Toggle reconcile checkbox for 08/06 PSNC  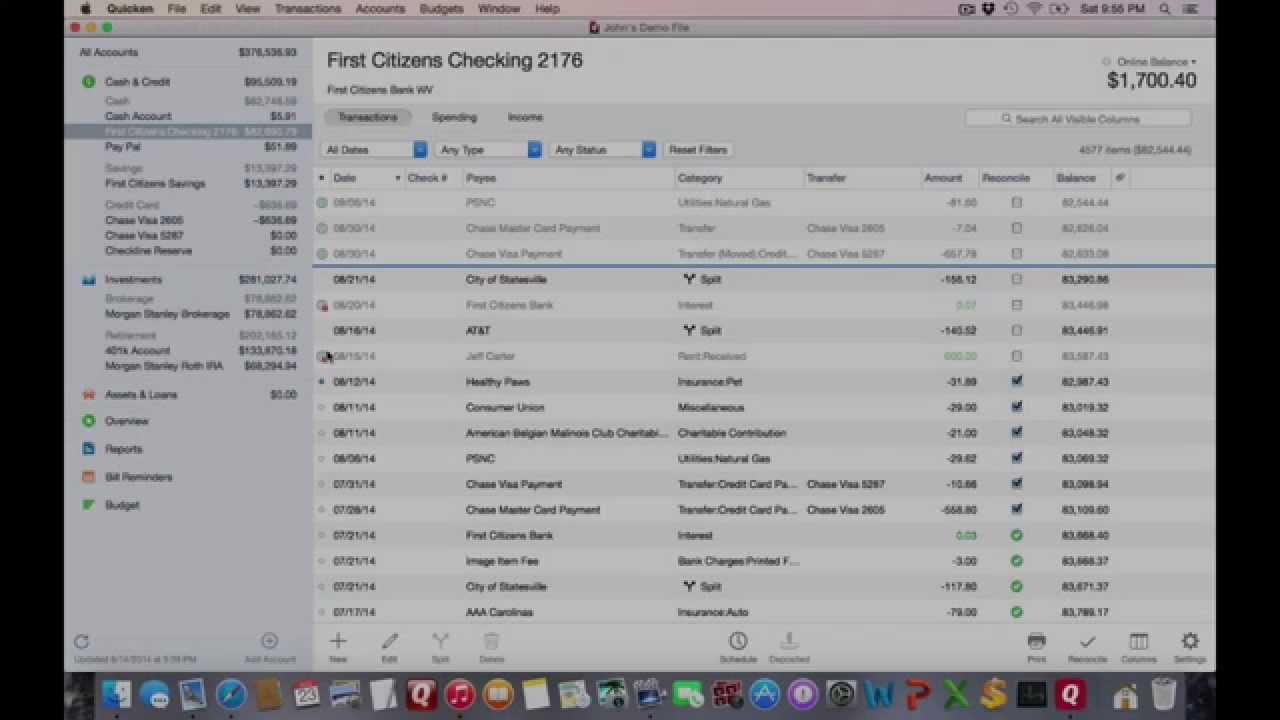click(x=1017, y=458)
